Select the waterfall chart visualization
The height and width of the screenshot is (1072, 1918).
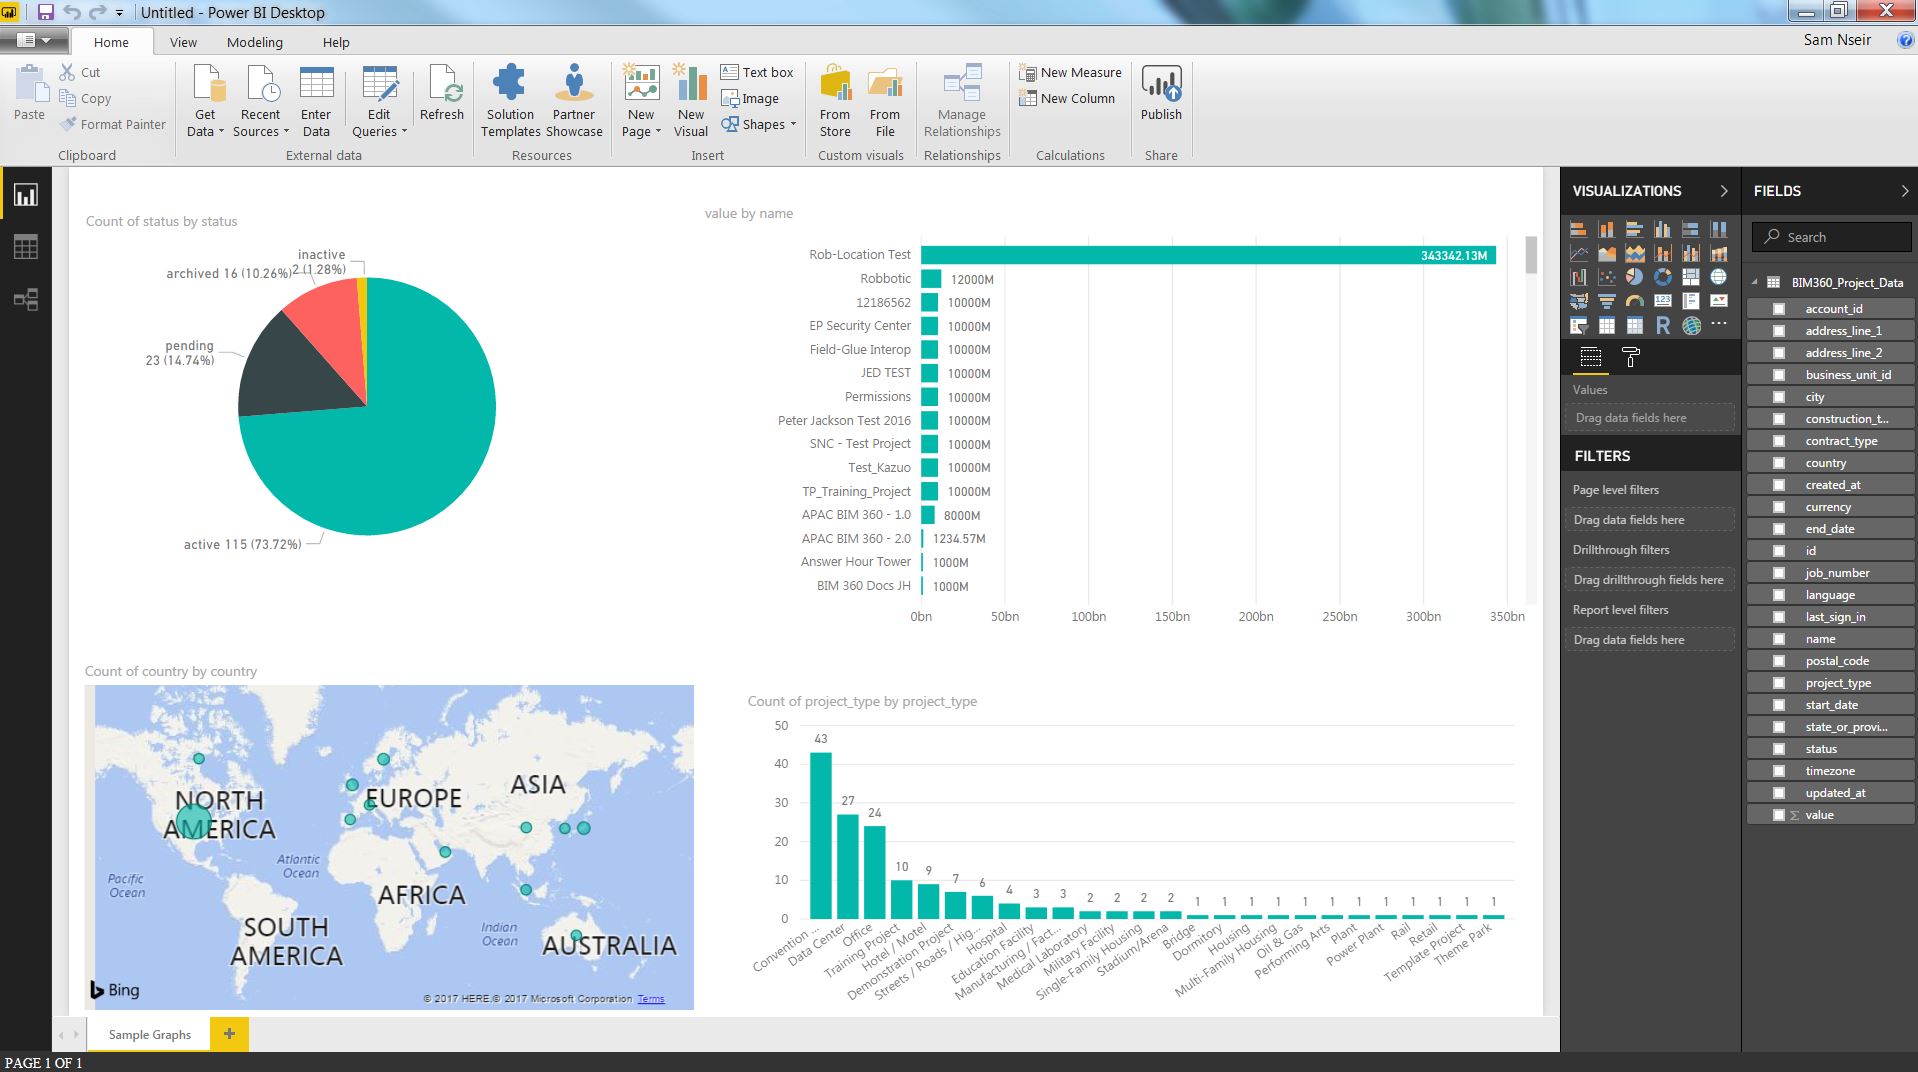click(1578, 277)
